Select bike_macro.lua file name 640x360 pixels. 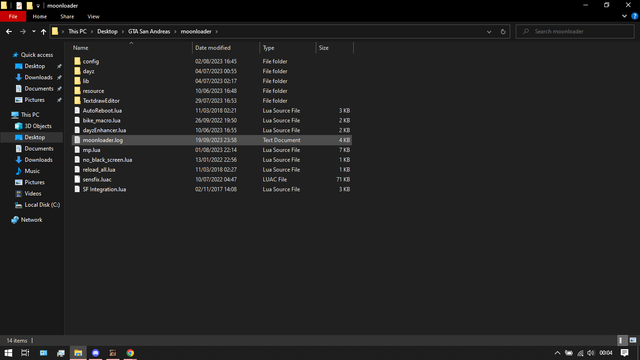click(101, 120)
